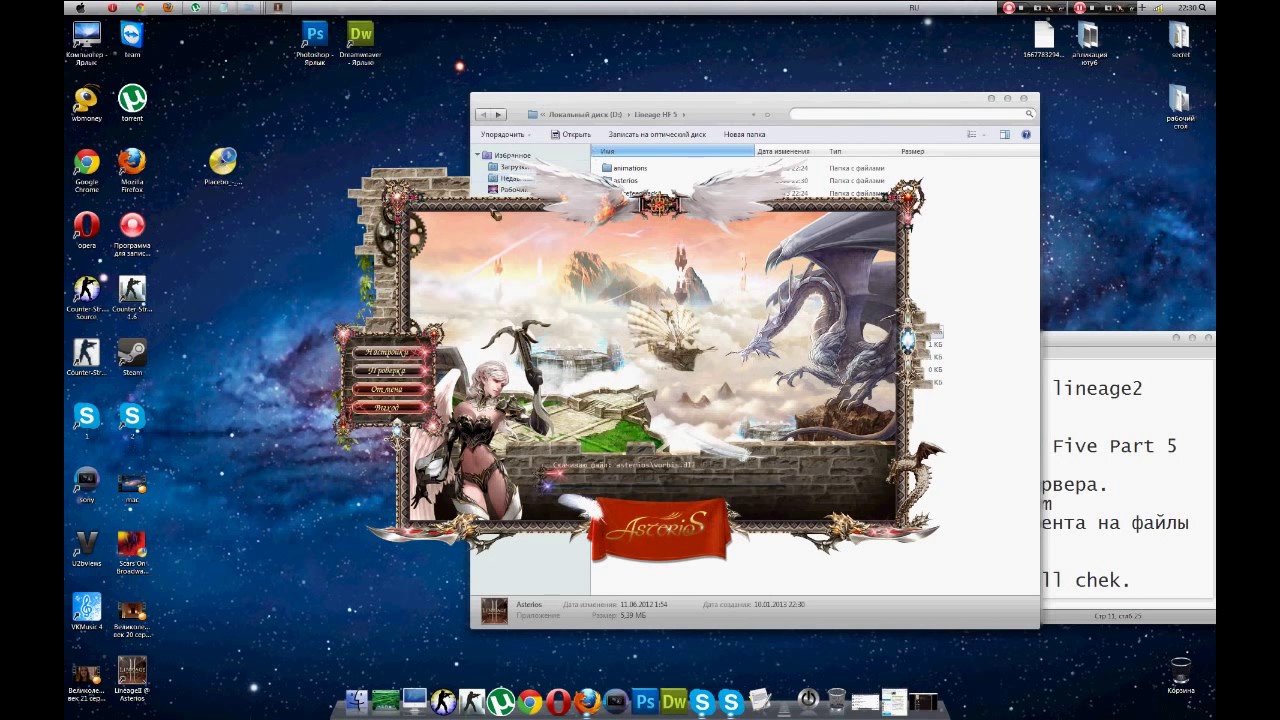Open the Photoshop desktop shortcut
The height and width of the screenshot is (720, 1280).
pyautogui.click(x=314, y=42)
